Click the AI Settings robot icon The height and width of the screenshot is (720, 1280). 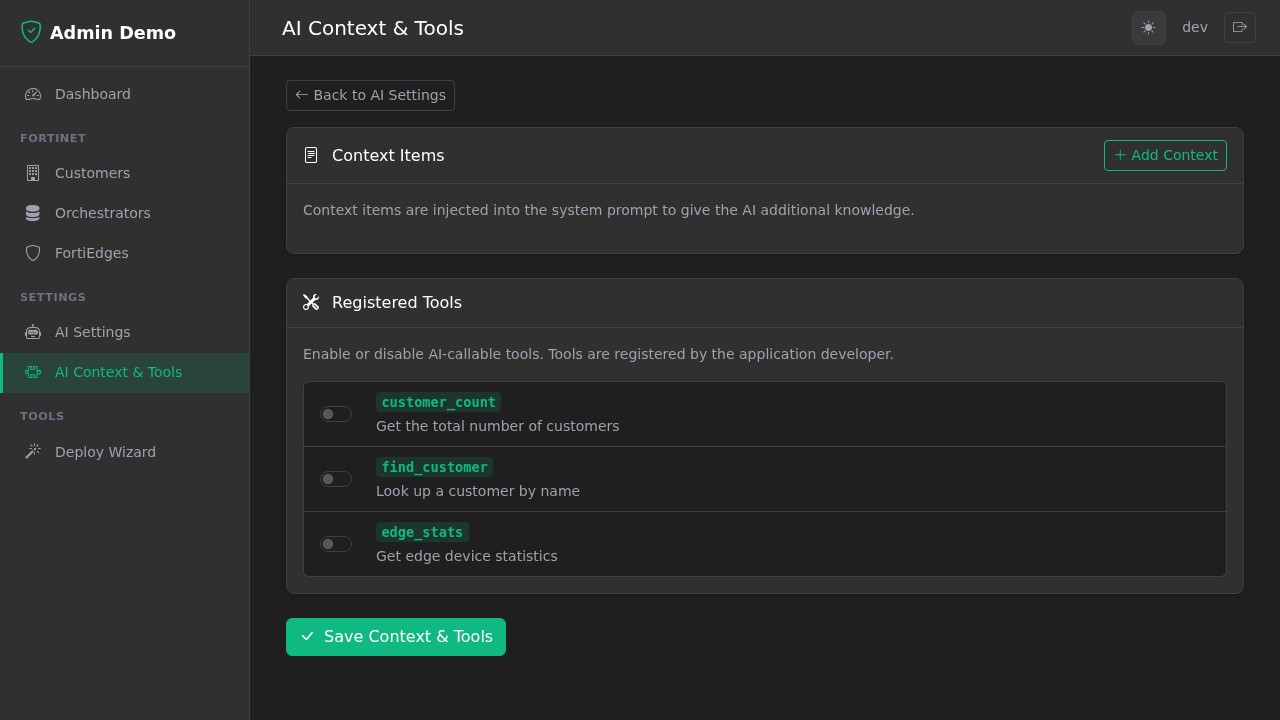(x=33, y=332)
